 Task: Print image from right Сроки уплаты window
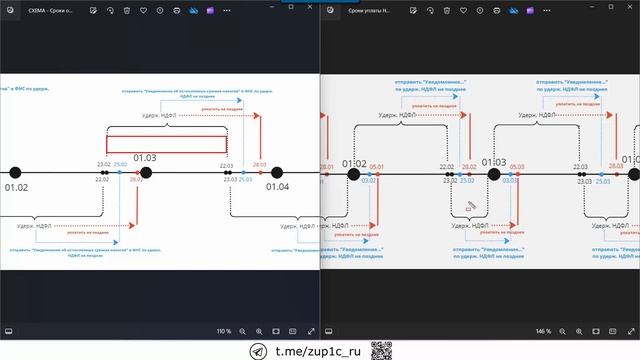[497, 11]
